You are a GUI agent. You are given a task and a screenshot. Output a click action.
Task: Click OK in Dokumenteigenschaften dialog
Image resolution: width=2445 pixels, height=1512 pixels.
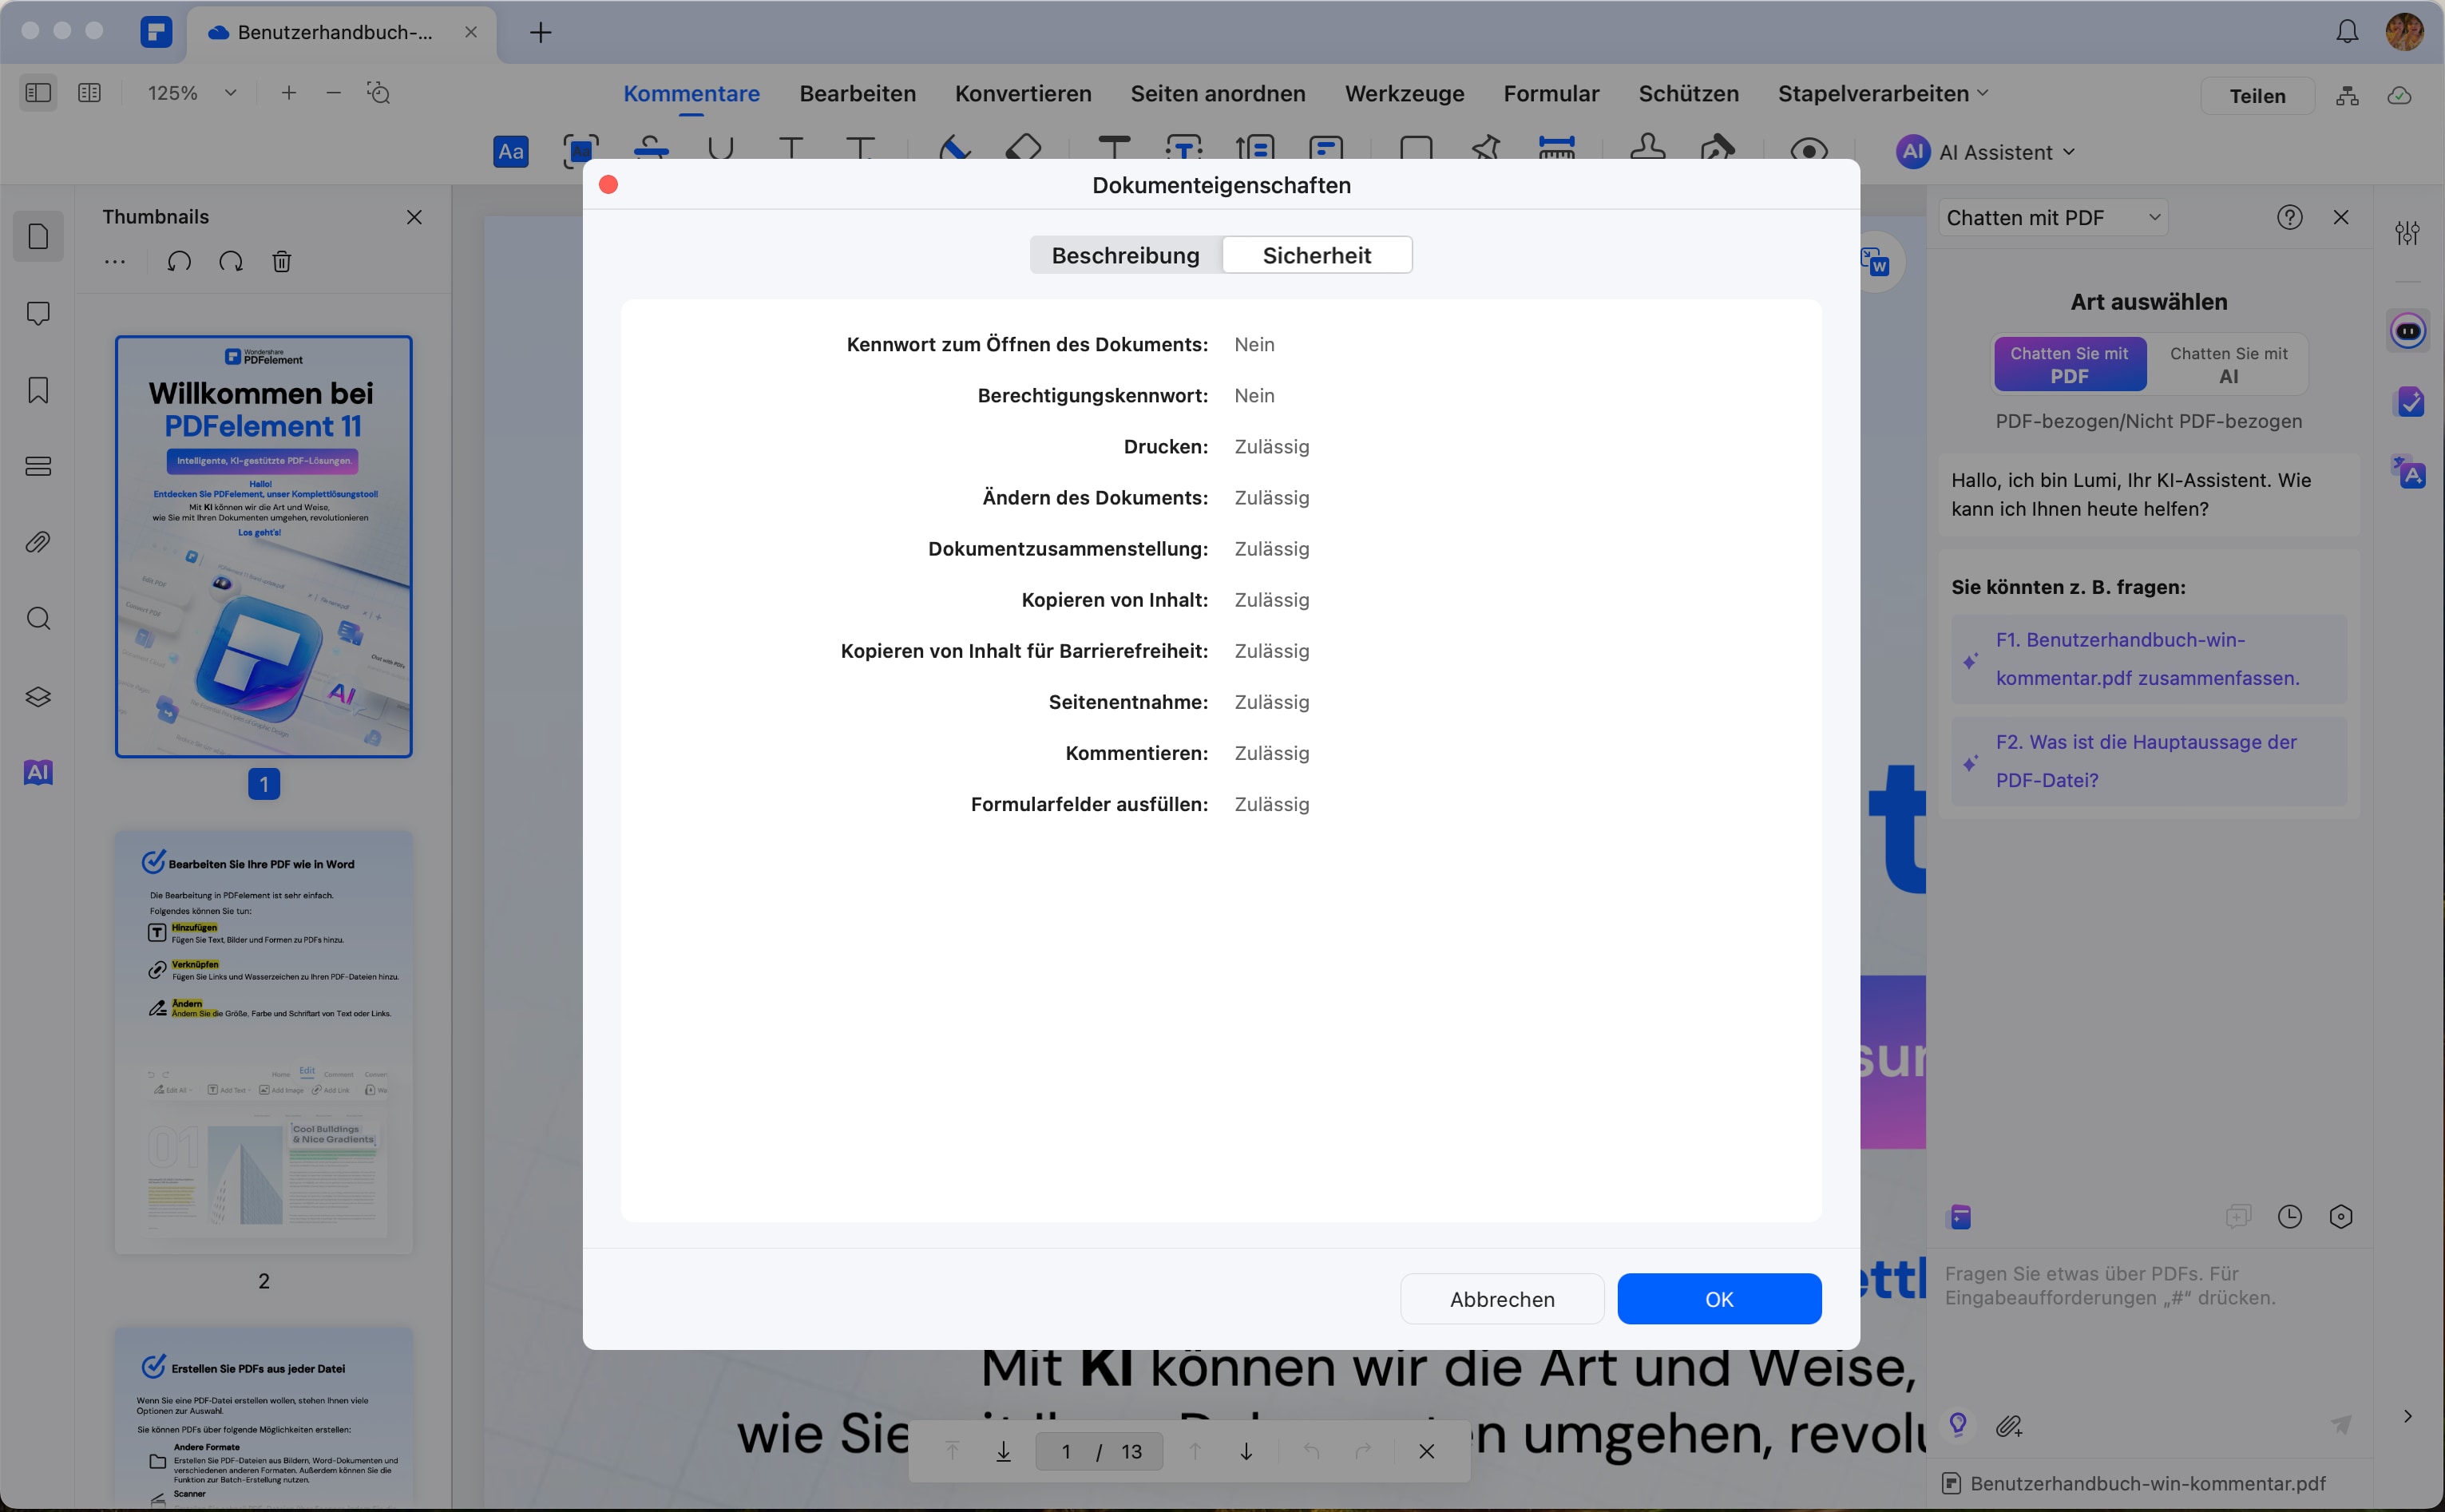click(1718, 1299)
